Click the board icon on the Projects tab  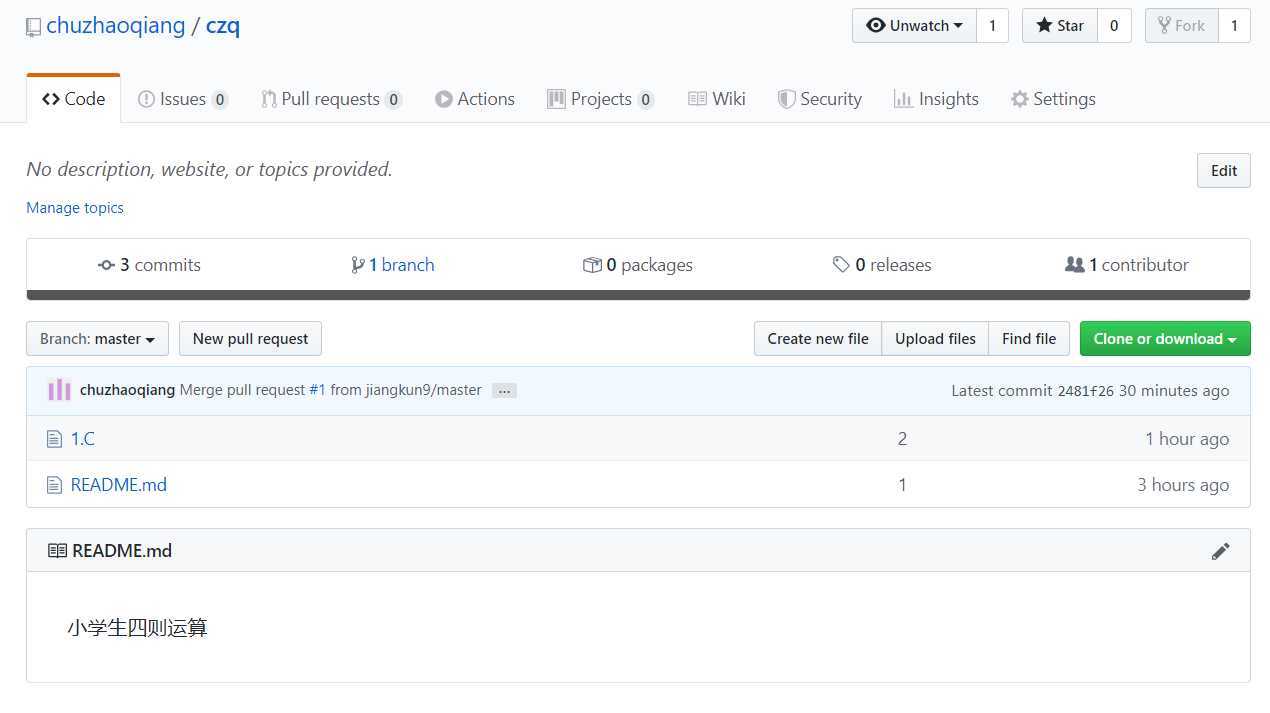(x=556, y=99)
